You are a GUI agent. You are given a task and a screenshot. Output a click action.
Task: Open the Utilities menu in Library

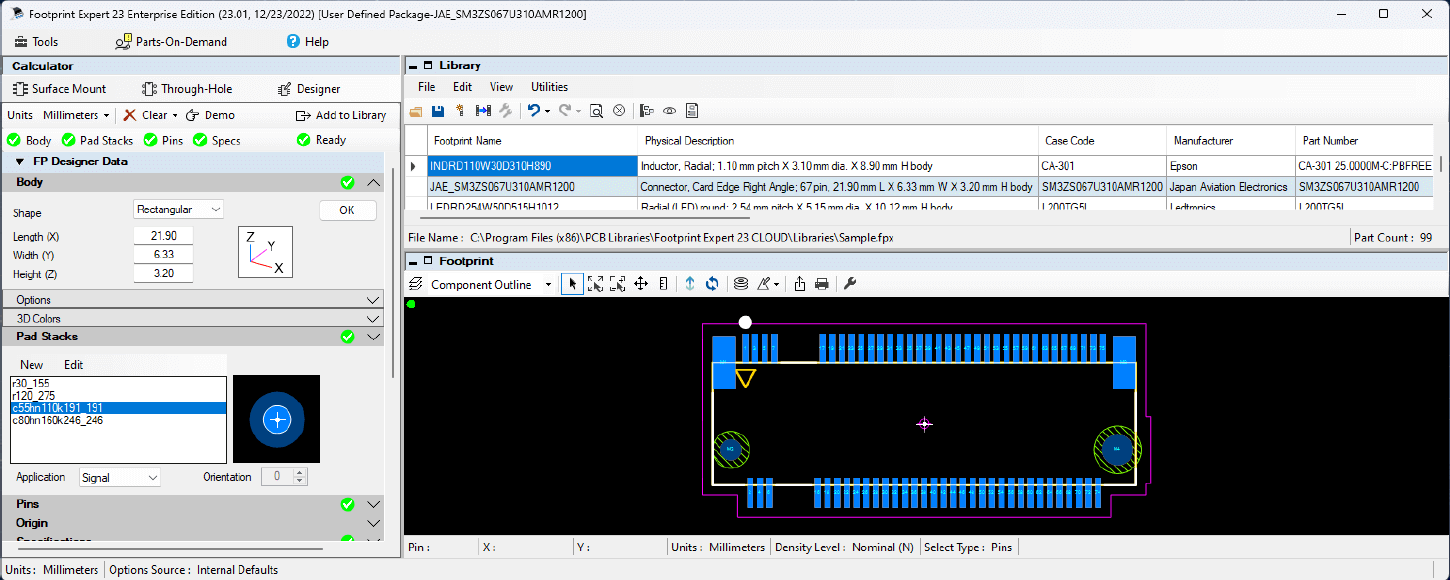coord(549,87)
